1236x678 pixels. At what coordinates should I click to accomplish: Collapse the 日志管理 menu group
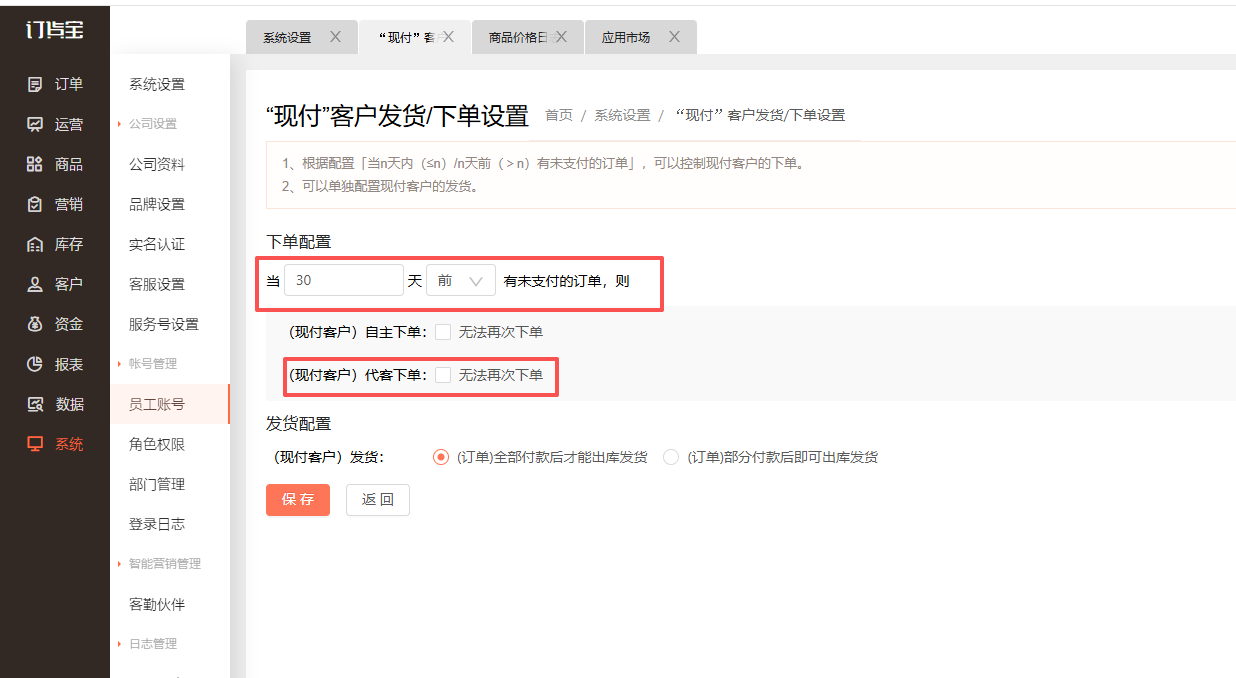coord(153,644)
